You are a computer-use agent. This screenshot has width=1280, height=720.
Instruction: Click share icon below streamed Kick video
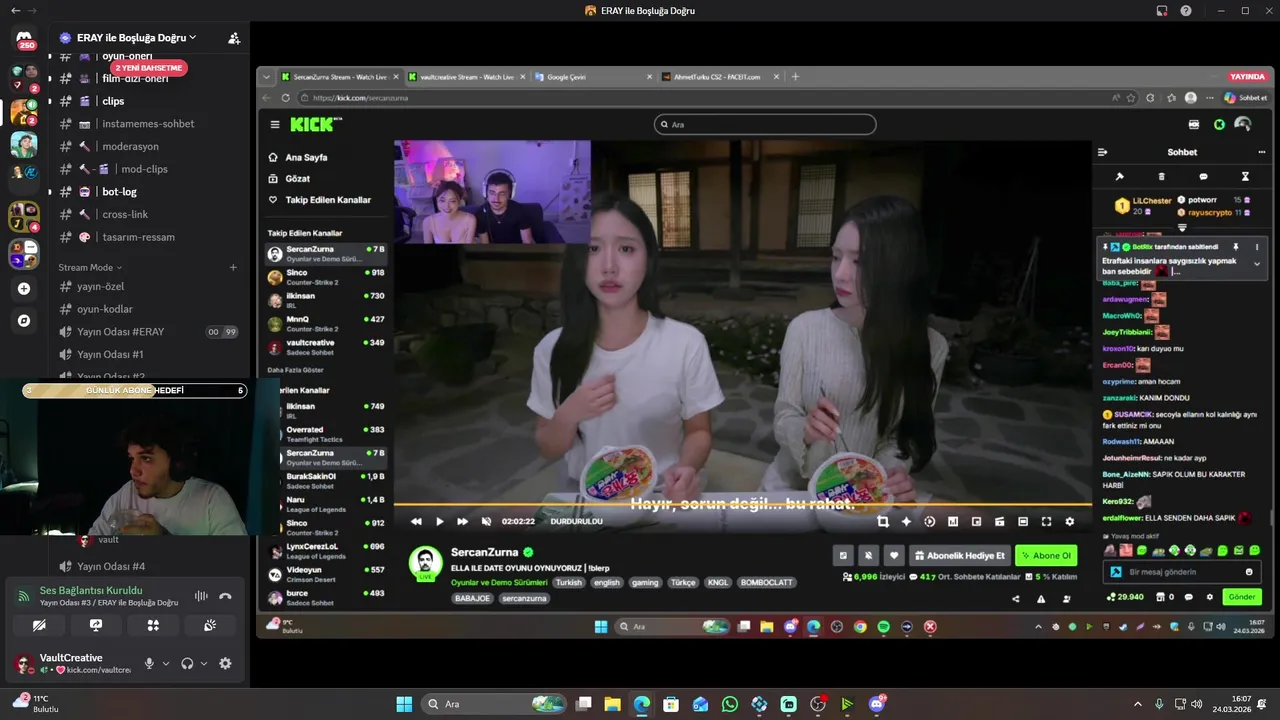click(x=1016, y=599)
